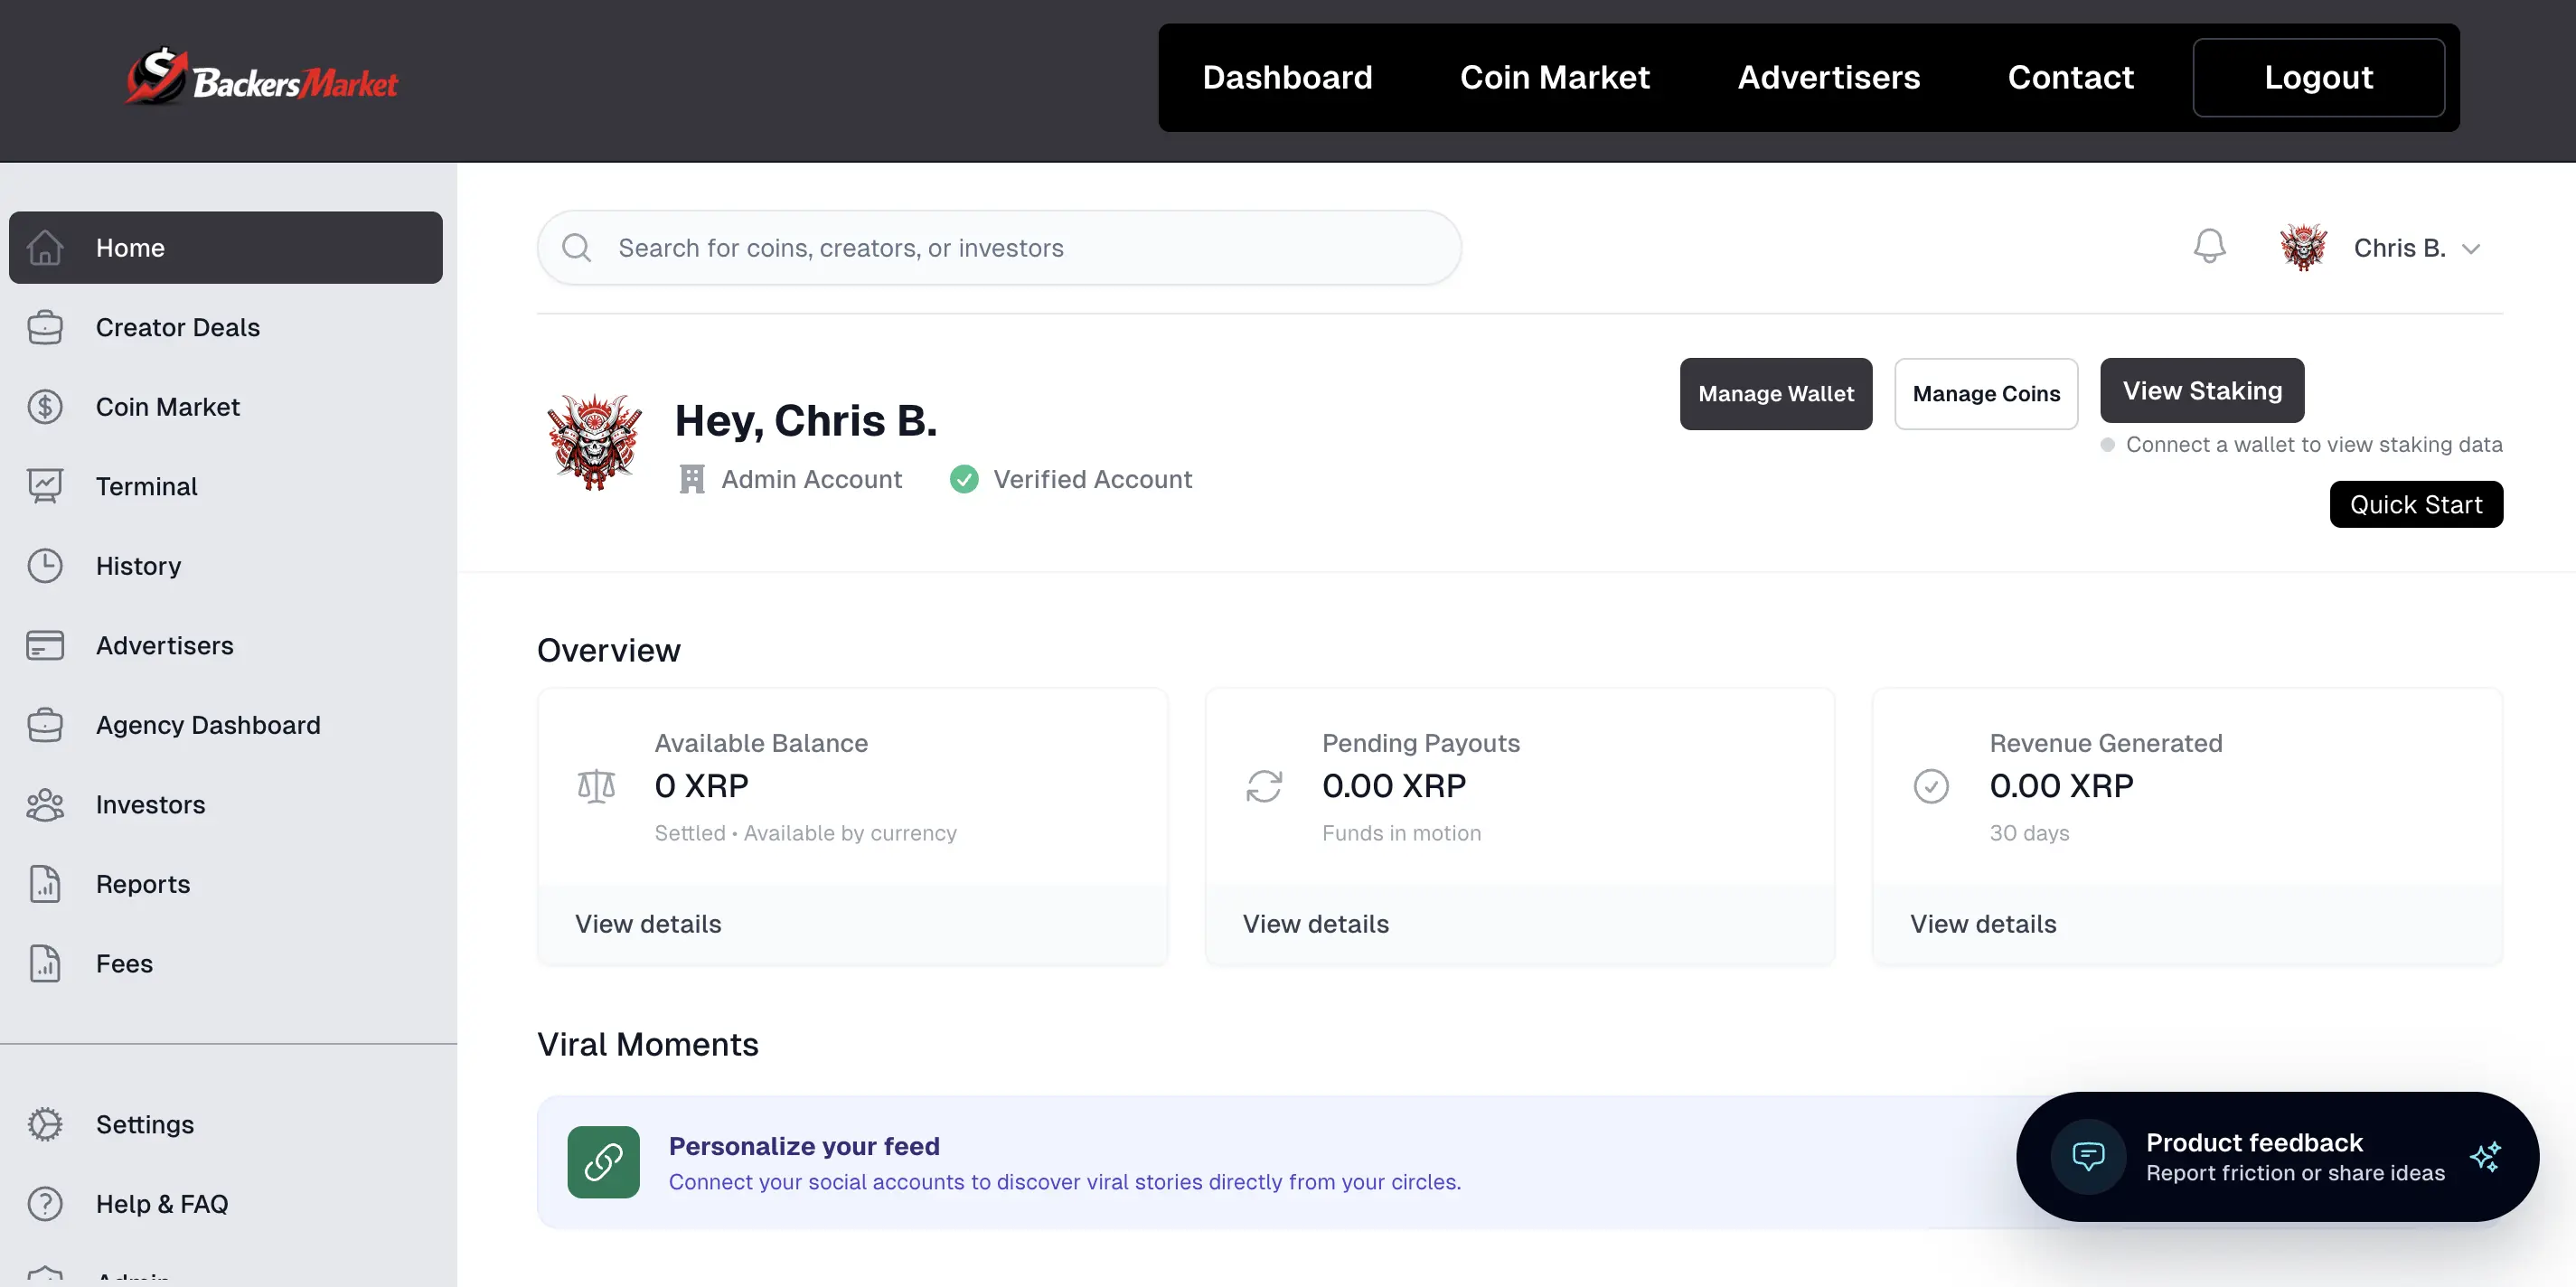Click the History clock icon
This screenshot has width=2576, height=1287.
[45, 566]
